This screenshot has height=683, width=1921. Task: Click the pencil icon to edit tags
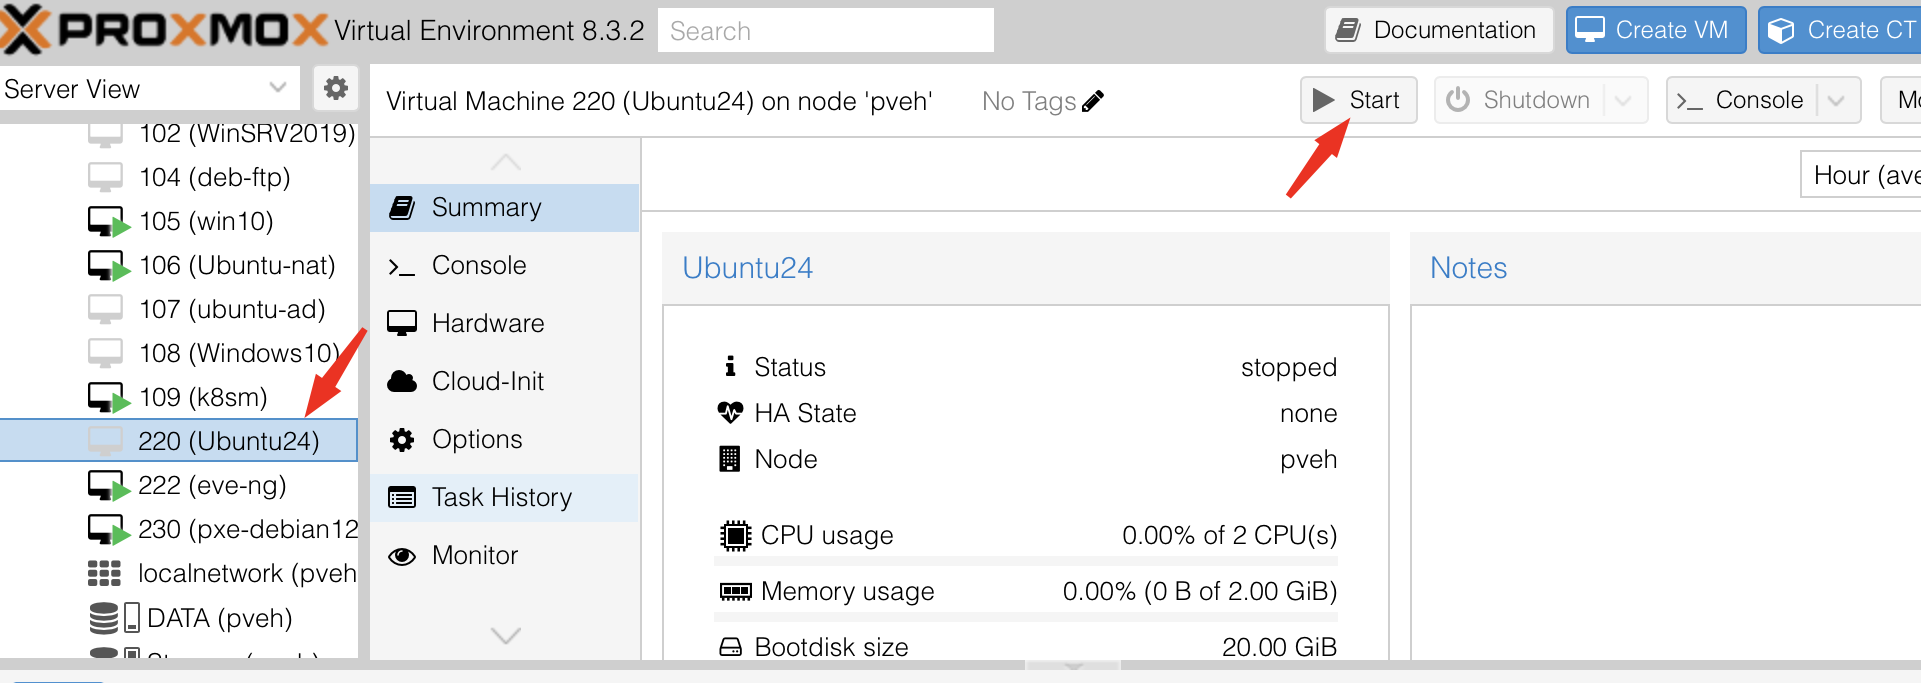(1093, 101)
